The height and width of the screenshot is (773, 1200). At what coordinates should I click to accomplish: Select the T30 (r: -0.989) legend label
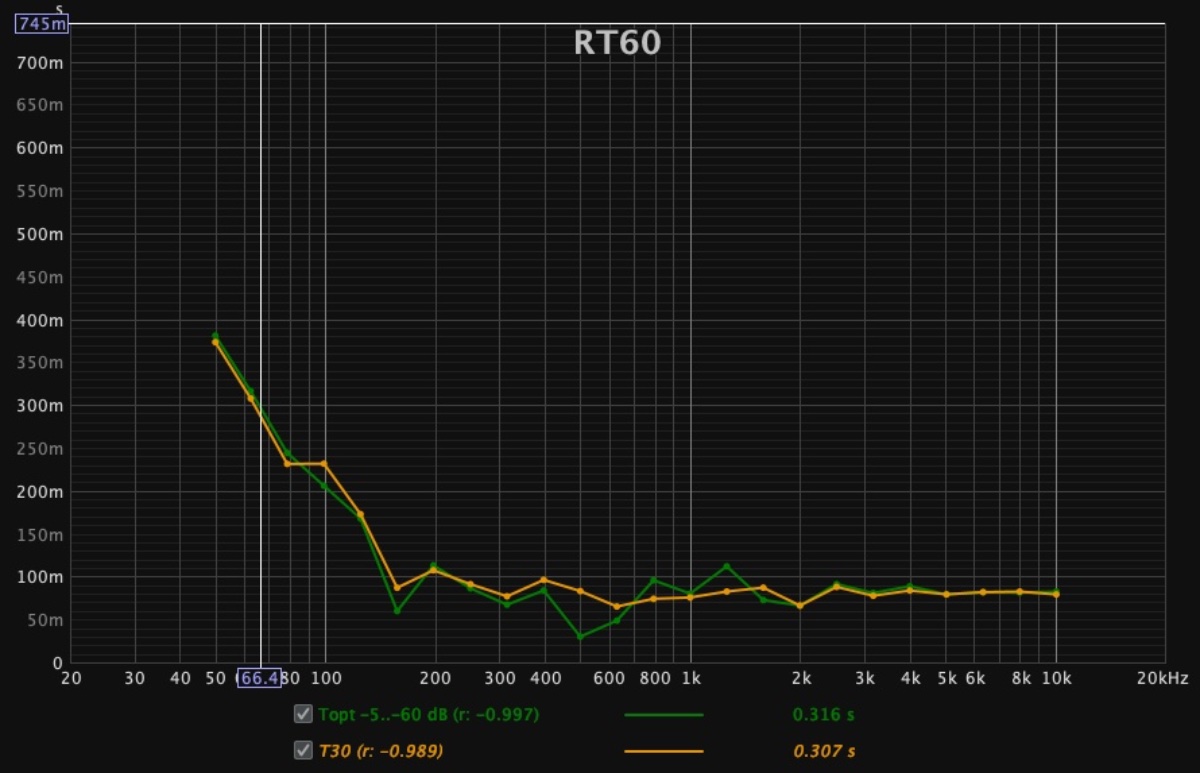click(x=381, y=751)
